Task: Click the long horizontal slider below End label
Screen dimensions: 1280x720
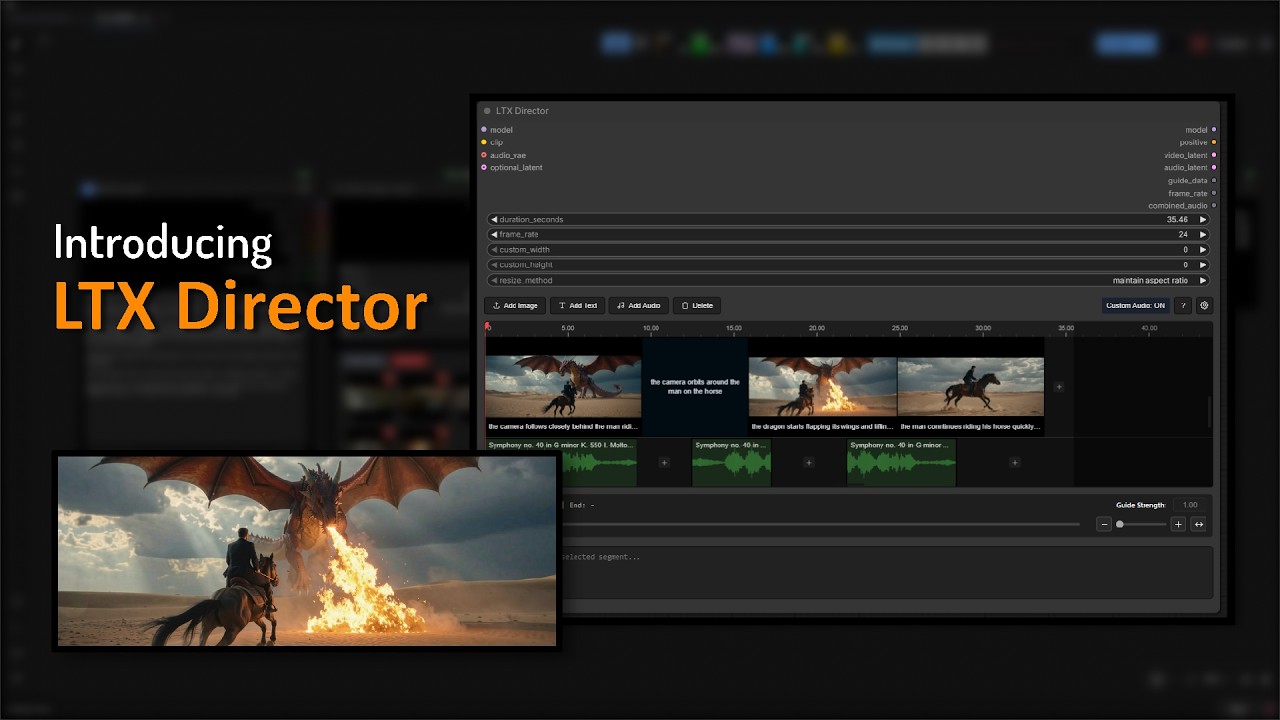Action: tap(820, 524)
